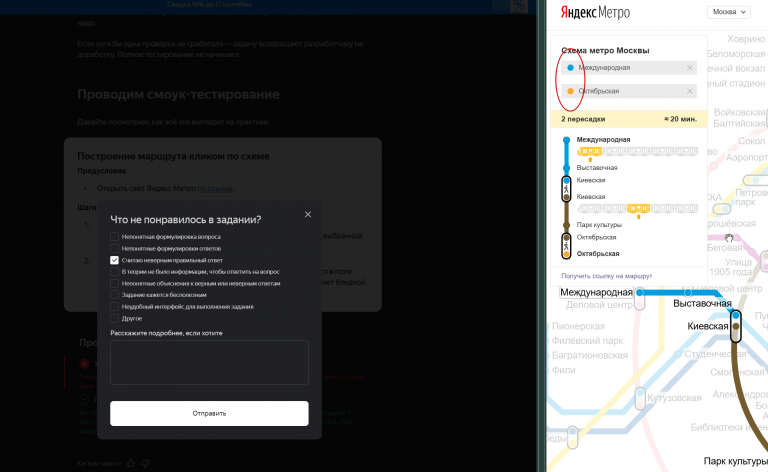
Task: Click the blue dot in Международная field
Action: click(x=570, y=68)
